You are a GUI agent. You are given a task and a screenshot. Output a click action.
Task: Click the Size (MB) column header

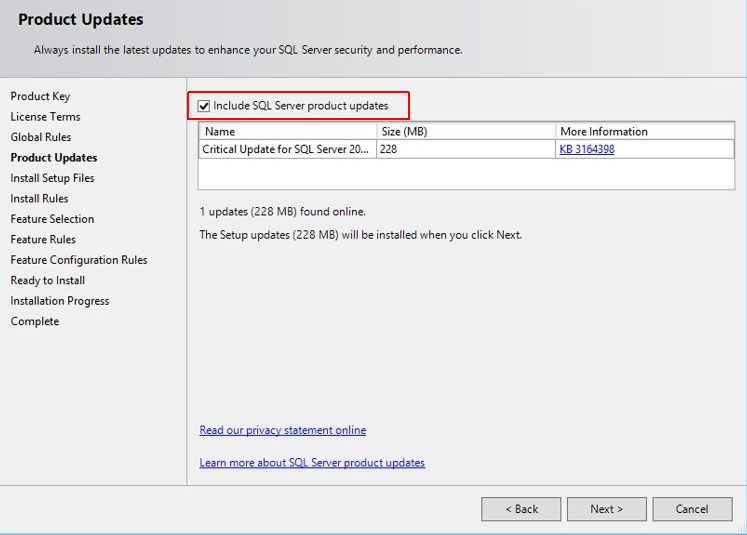[465, 131]
